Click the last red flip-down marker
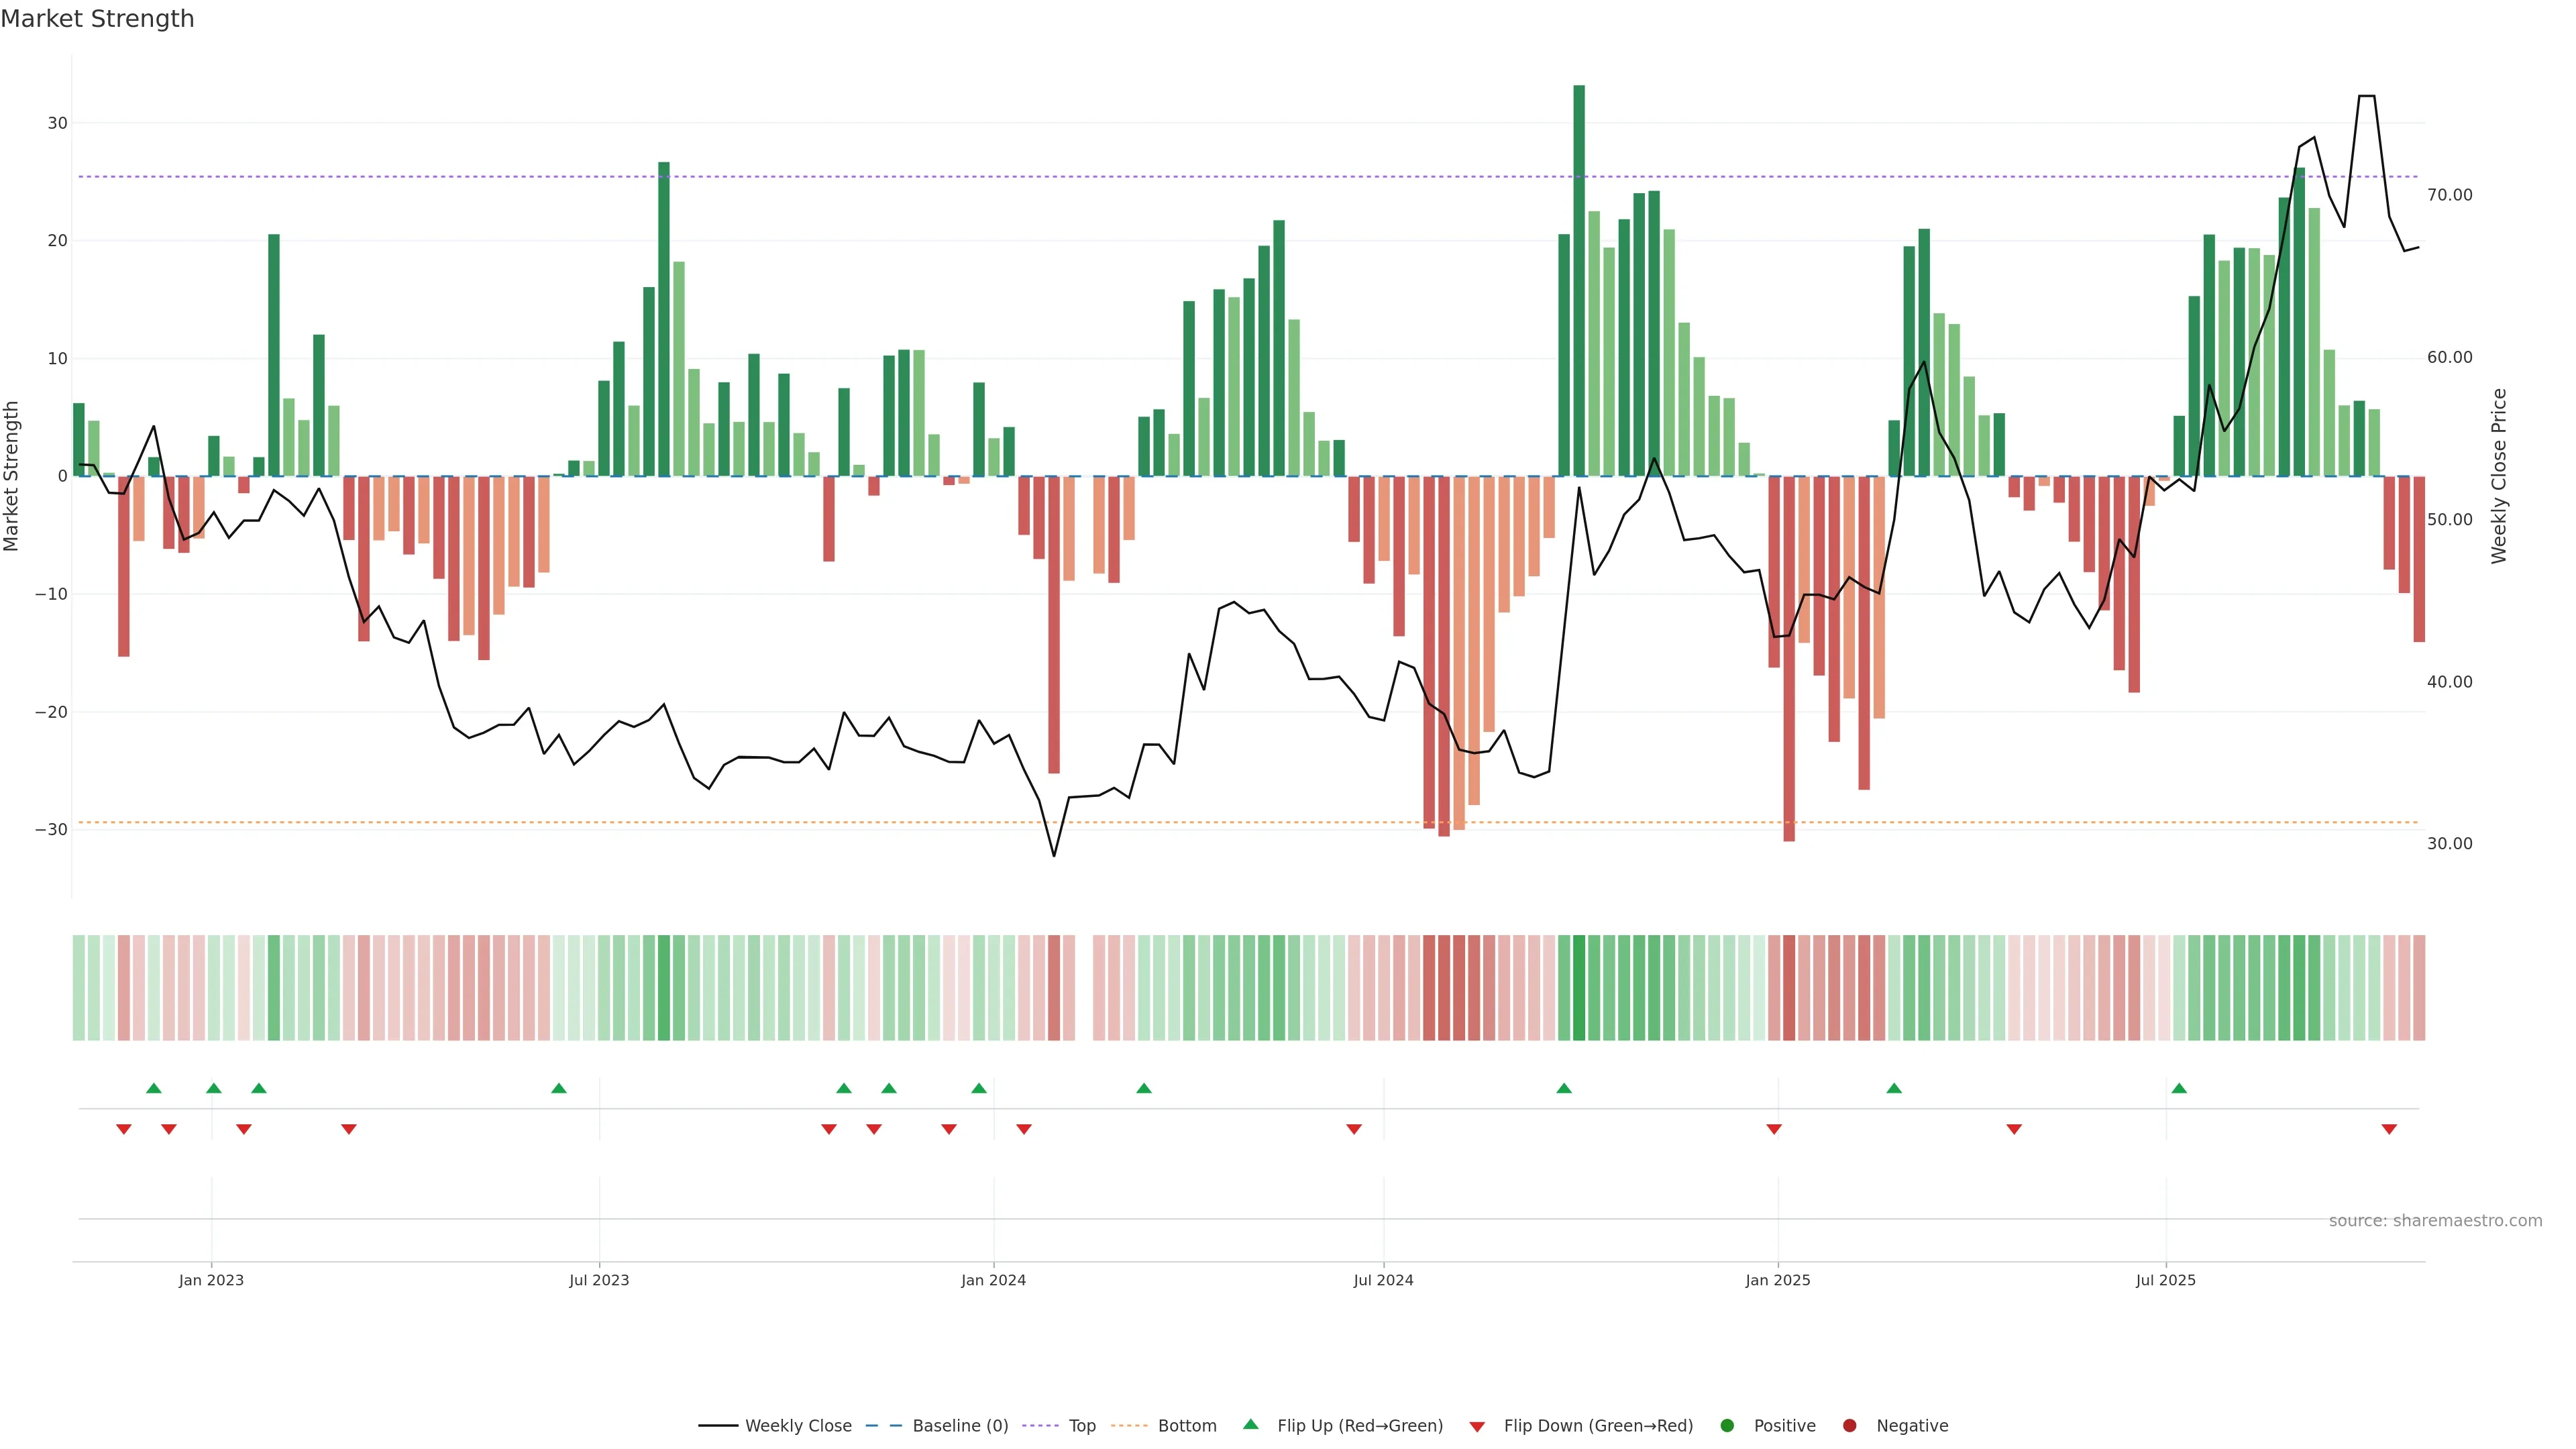Screen dimensions: 2576x1449 tap(2389, 1129)
